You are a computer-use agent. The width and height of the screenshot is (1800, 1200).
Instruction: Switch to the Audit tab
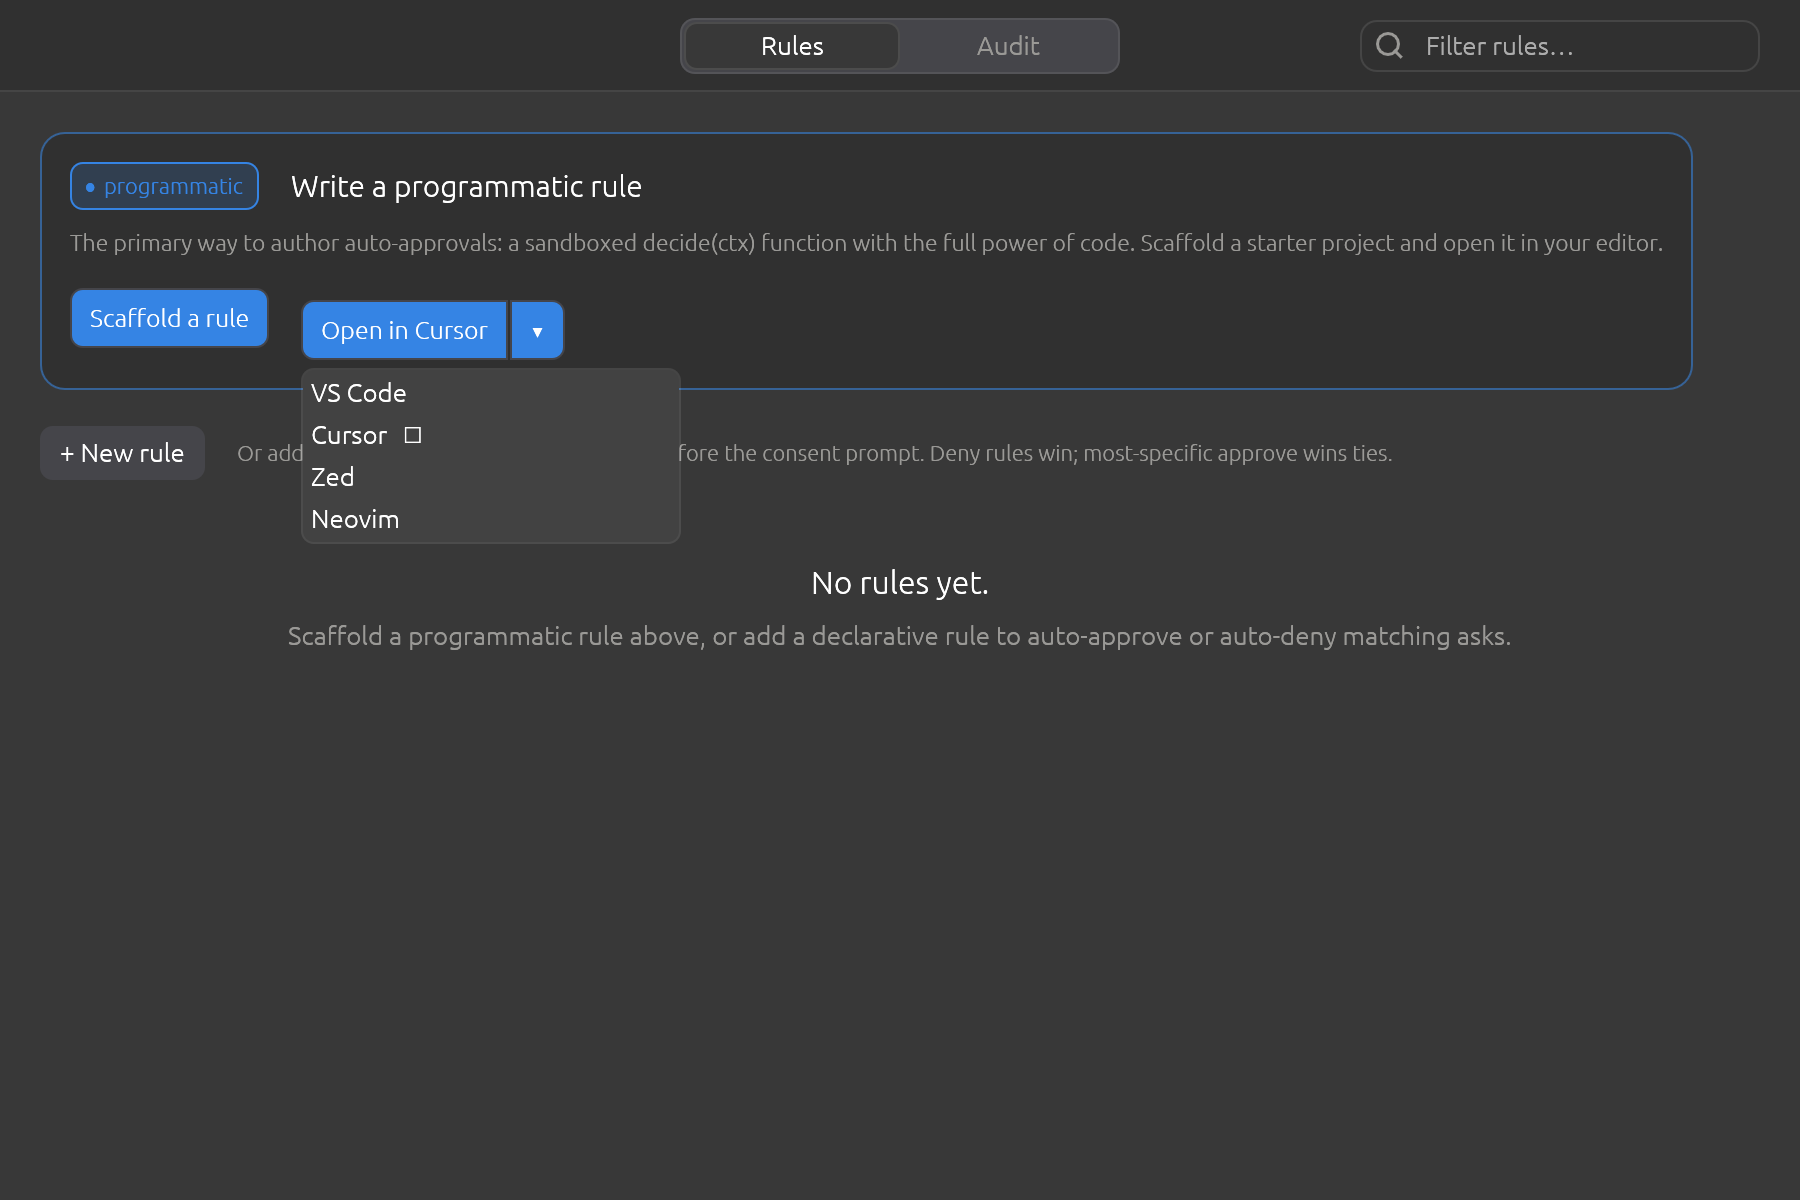[x=1007, y=46]
